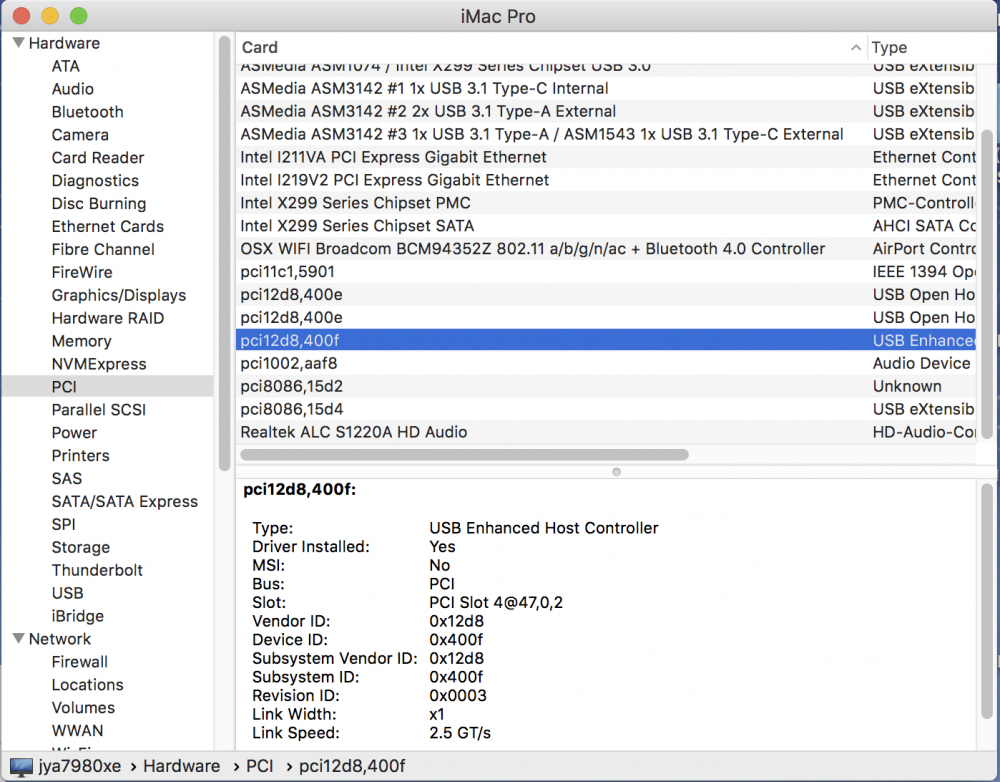
Task: Open SATA/SATA Express category
Action: click(125, 501)
